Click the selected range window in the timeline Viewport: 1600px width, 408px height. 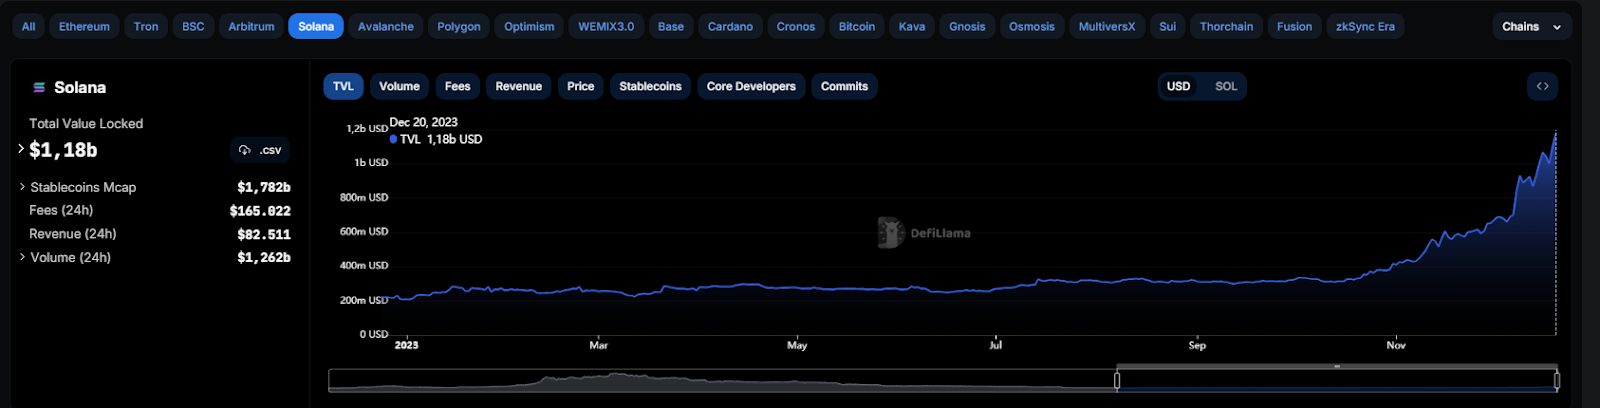pos(1337,380)
